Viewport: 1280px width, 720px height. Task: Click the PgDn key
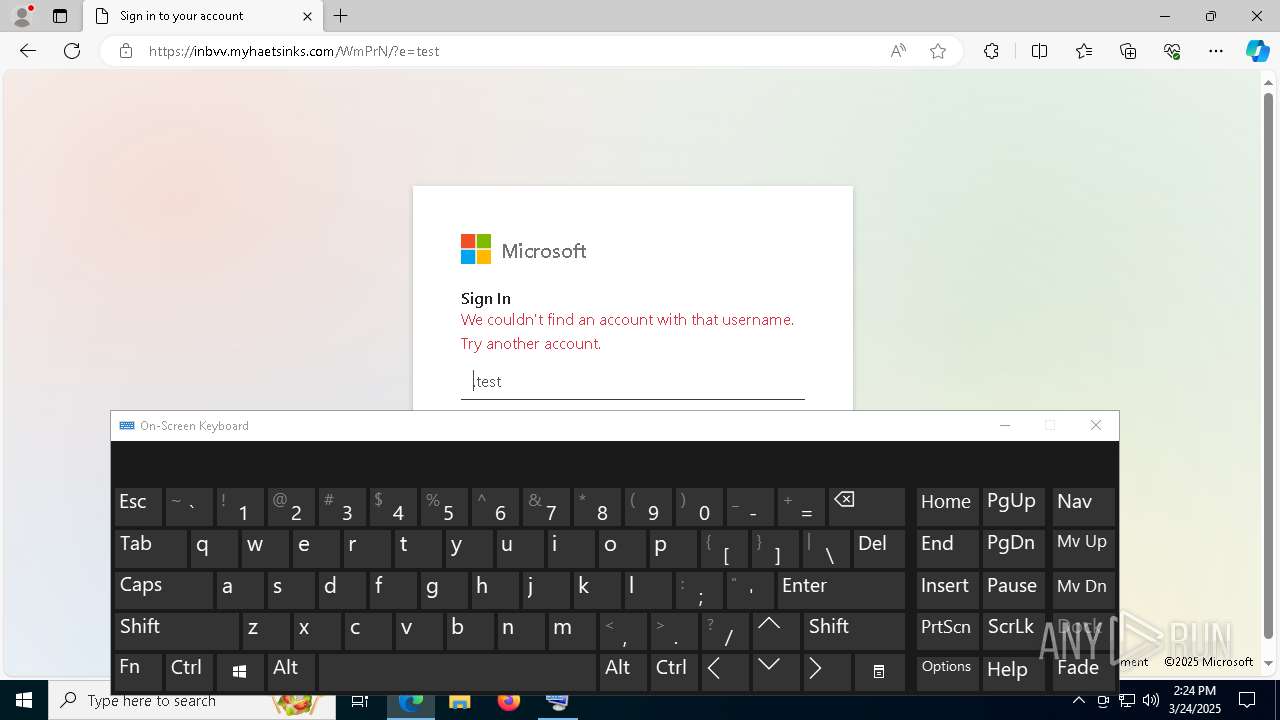pos(1014,548)
